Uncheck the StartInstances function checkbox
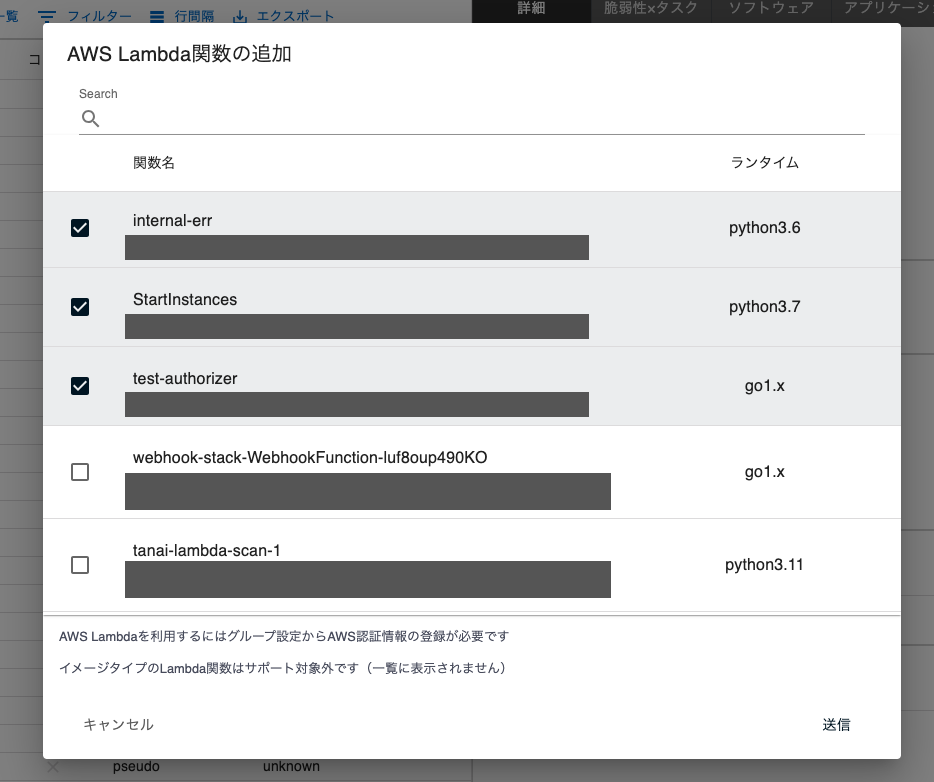This screenshot has height=782, width=934. (x=80, y=307)
